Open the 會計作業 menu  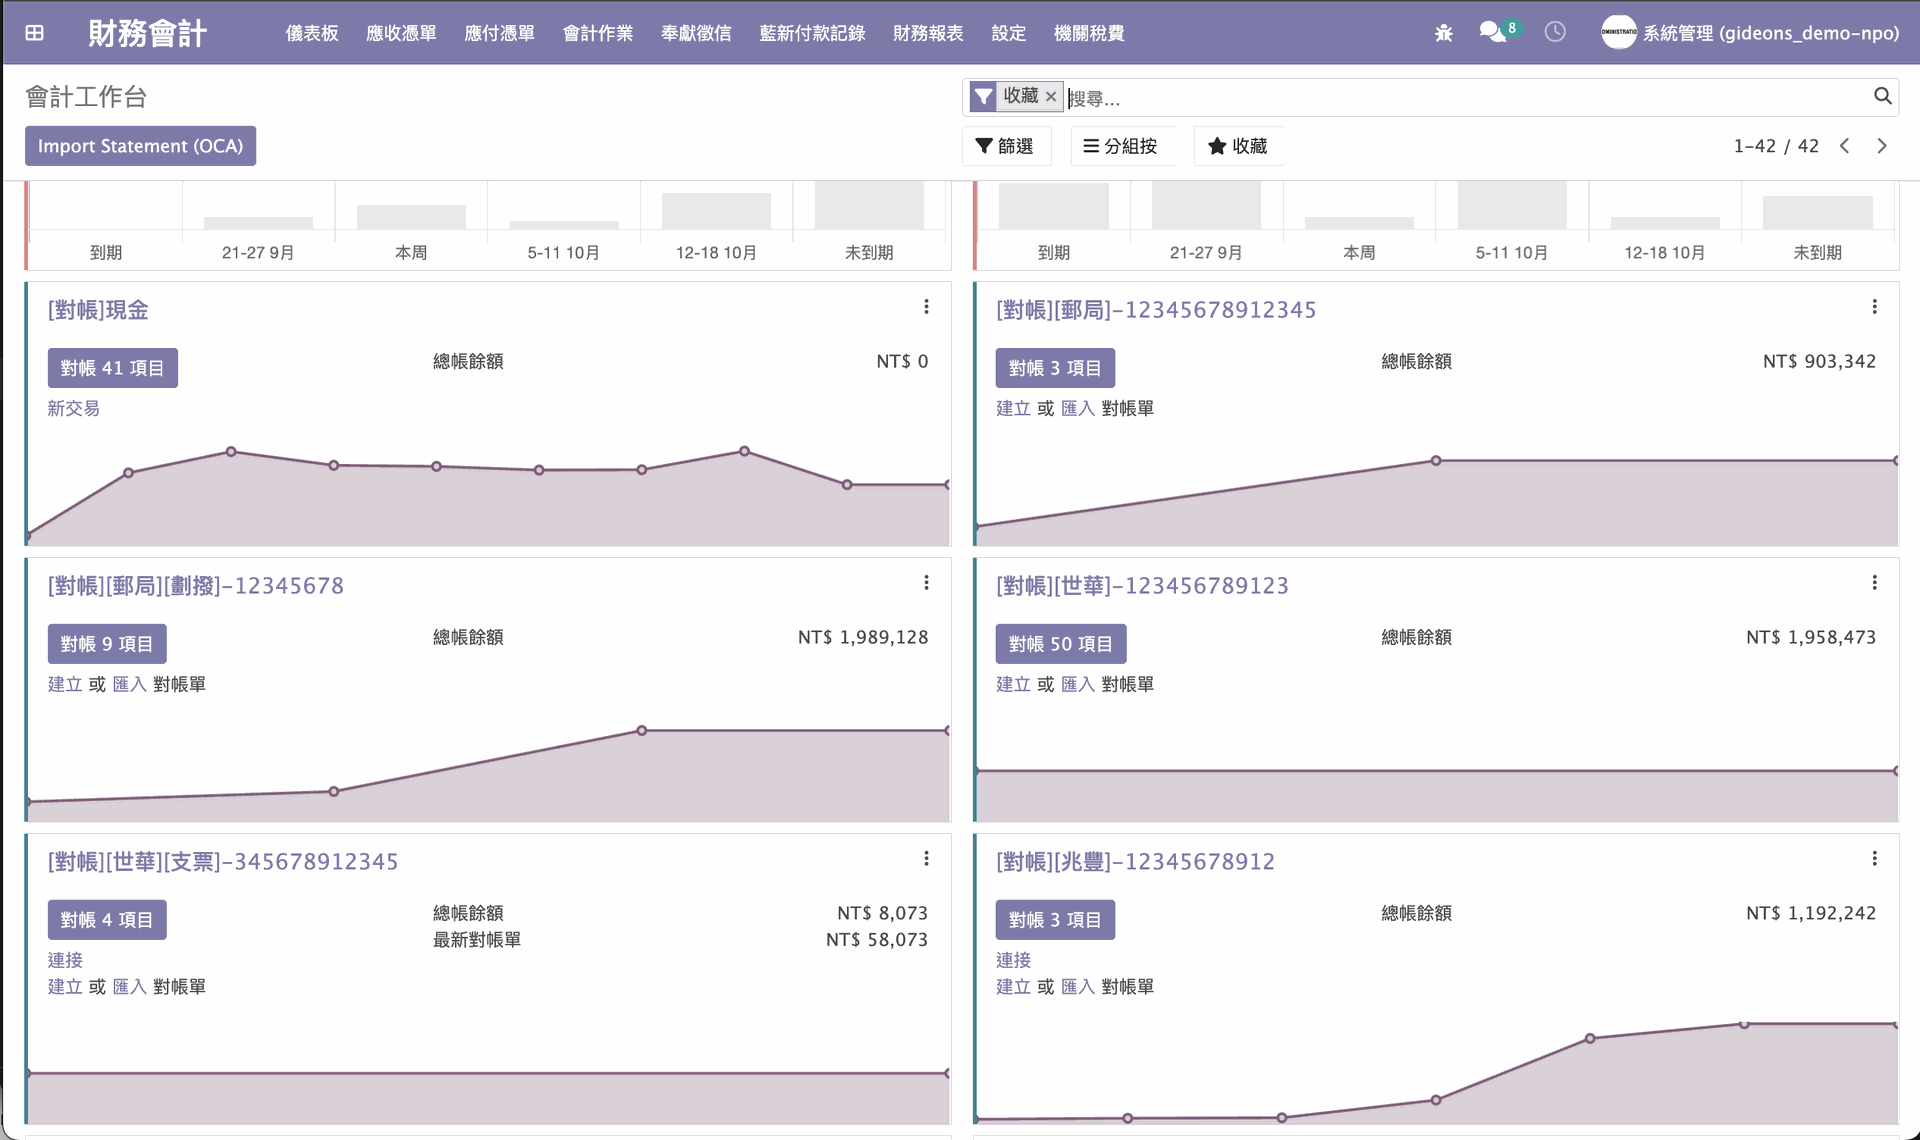[597, 33]
